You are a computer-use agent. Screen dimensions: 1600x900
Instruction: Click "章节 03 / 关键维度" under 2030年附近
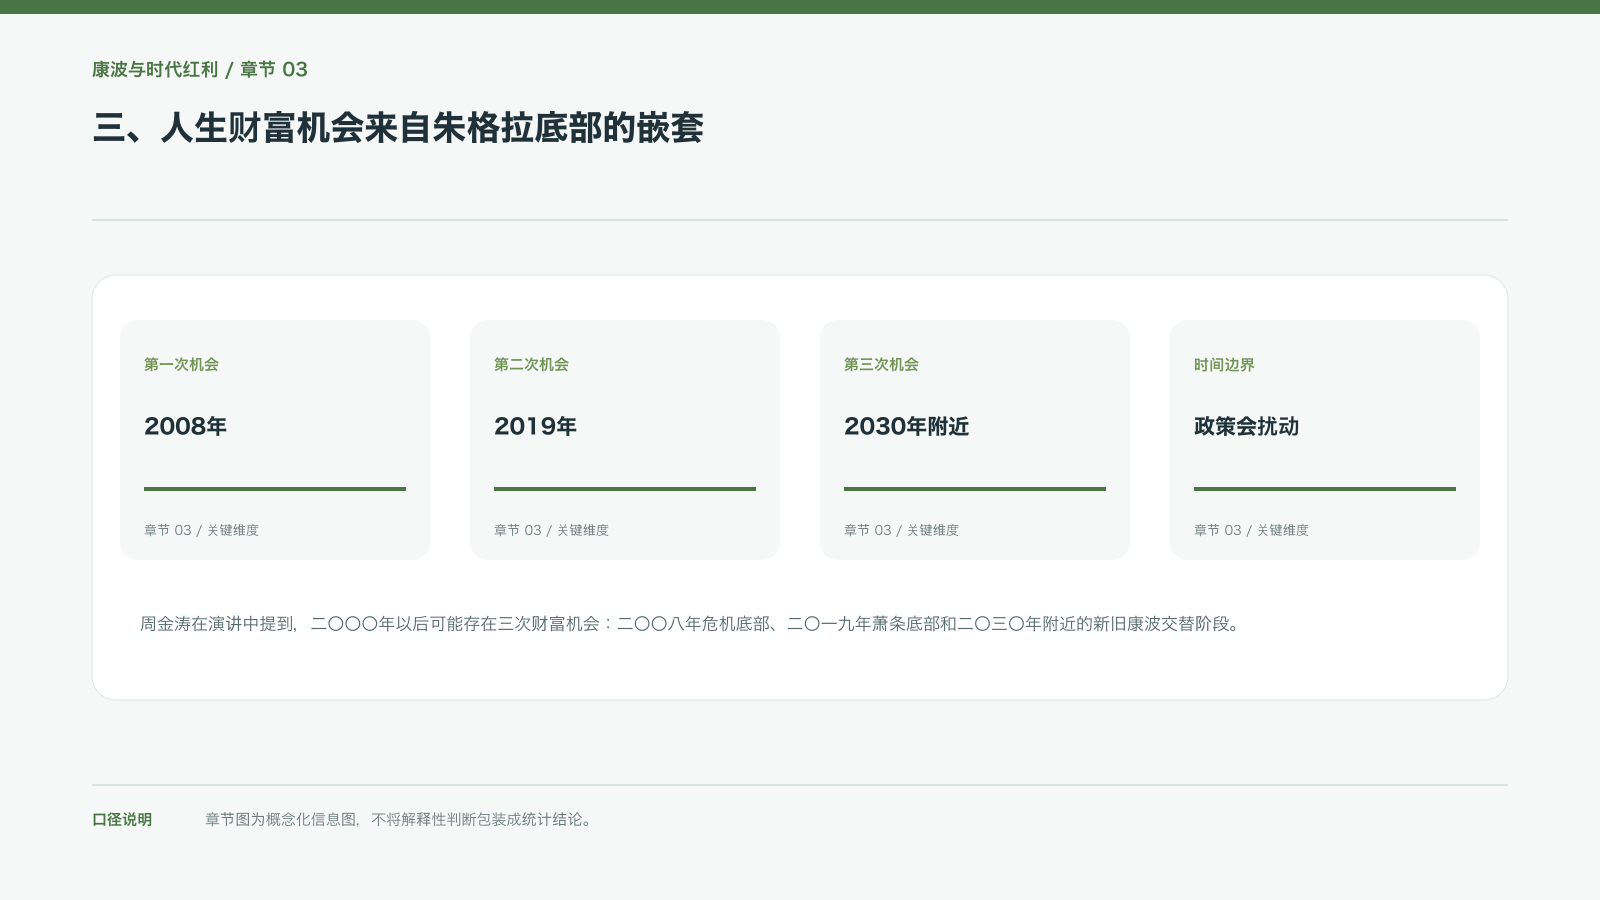click(x=901, y=530)
